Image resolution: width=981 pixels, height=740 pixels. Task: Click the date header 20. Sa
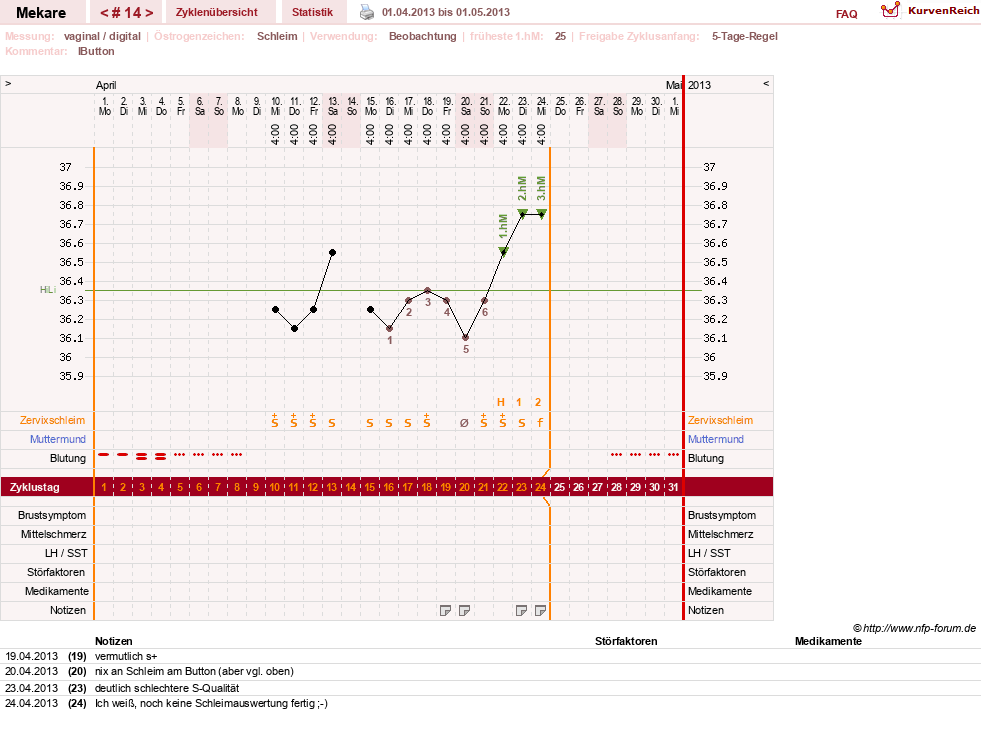(x=465, y=106)
